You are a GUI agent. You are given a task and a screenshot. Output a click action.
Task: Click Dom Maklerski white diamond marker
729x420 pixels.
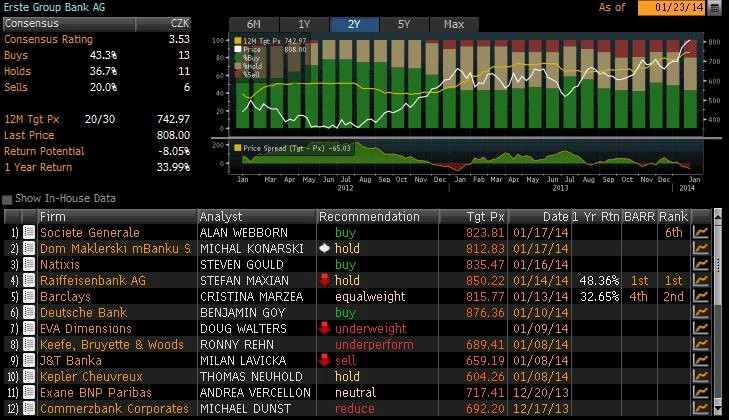point(324,248)
